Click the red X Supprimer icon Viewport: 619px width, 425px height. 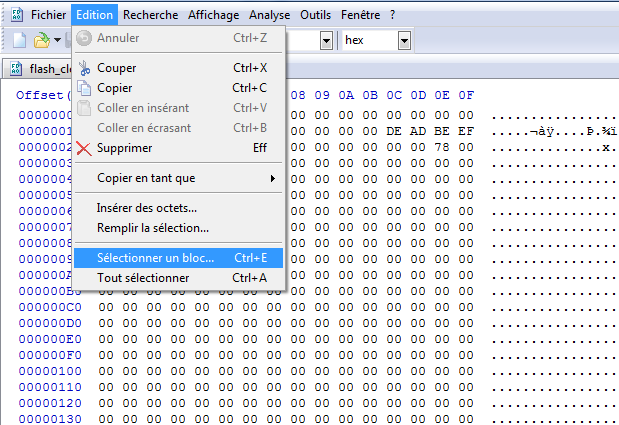pyautogui.click(x=85, y=148)
